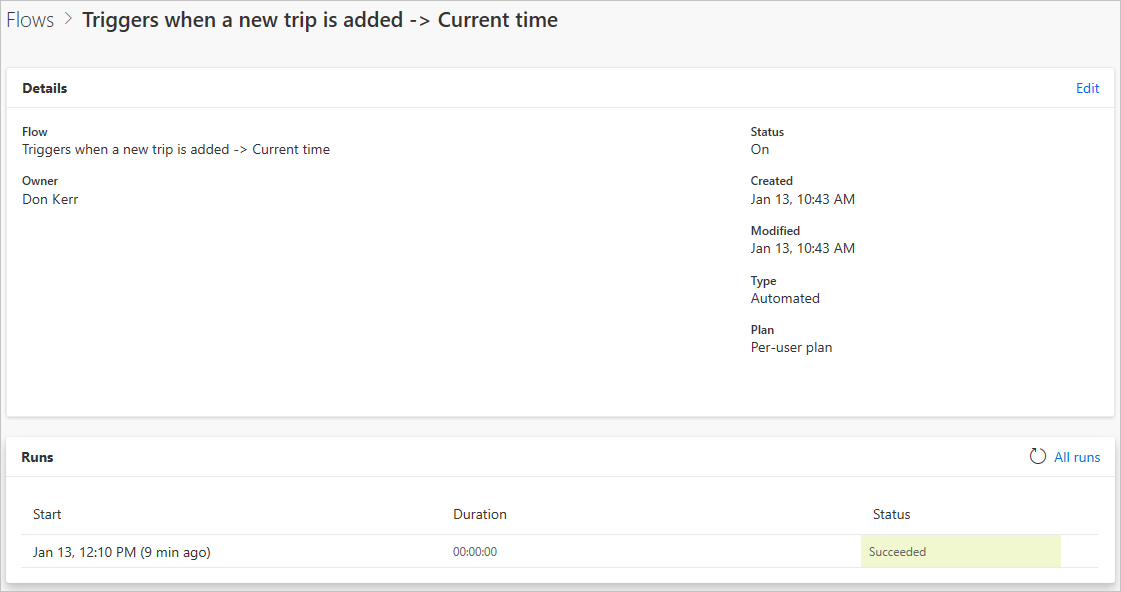Click the Created date Jan 13, 10:43 AM
Image resolution: width=1121 pixels, height=592 pixels.
click(x=803, y=199)
